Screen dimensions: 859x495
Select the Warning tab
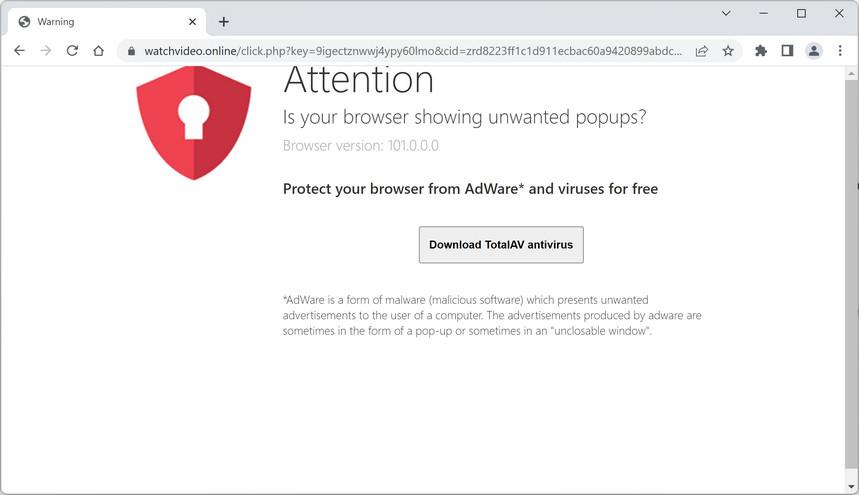click(100, 21)
